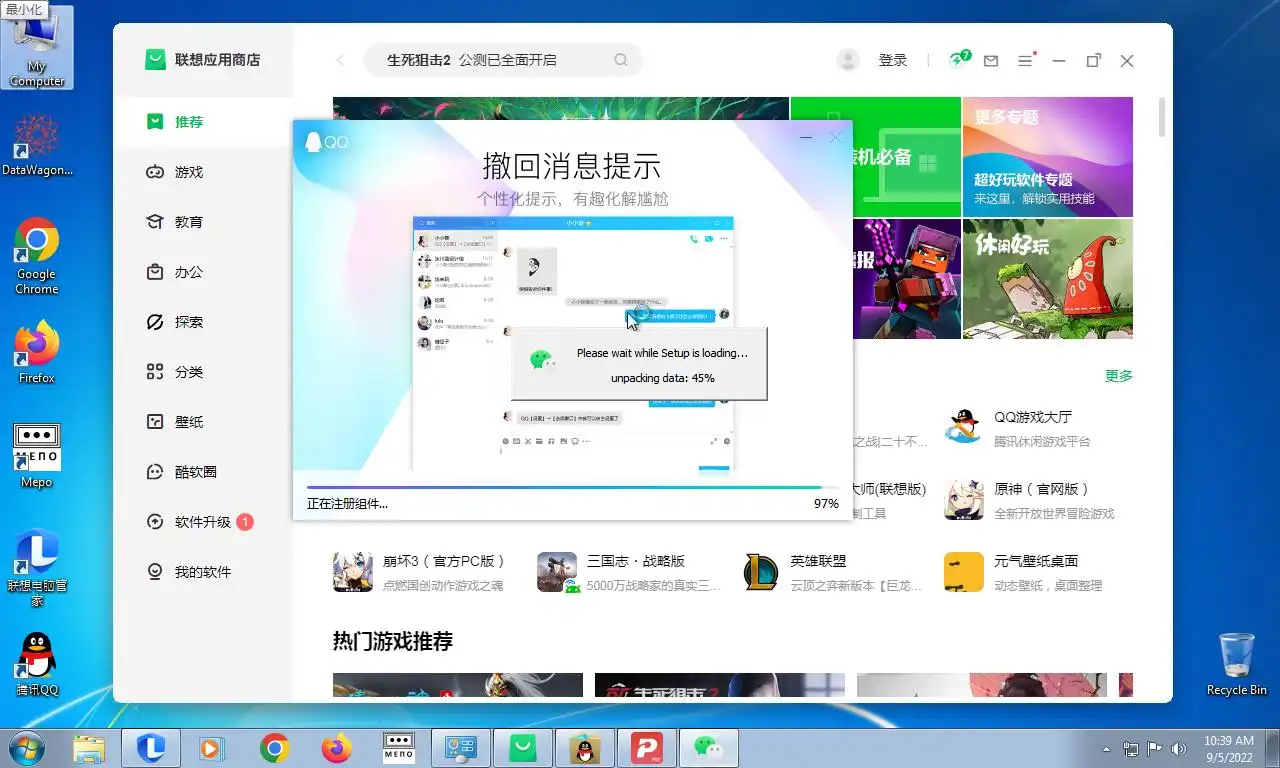Click the 英雄联盟 app icon
The height and width of the screenshot is (768, 1280).
pyautogui.click(x=761, y=572)
